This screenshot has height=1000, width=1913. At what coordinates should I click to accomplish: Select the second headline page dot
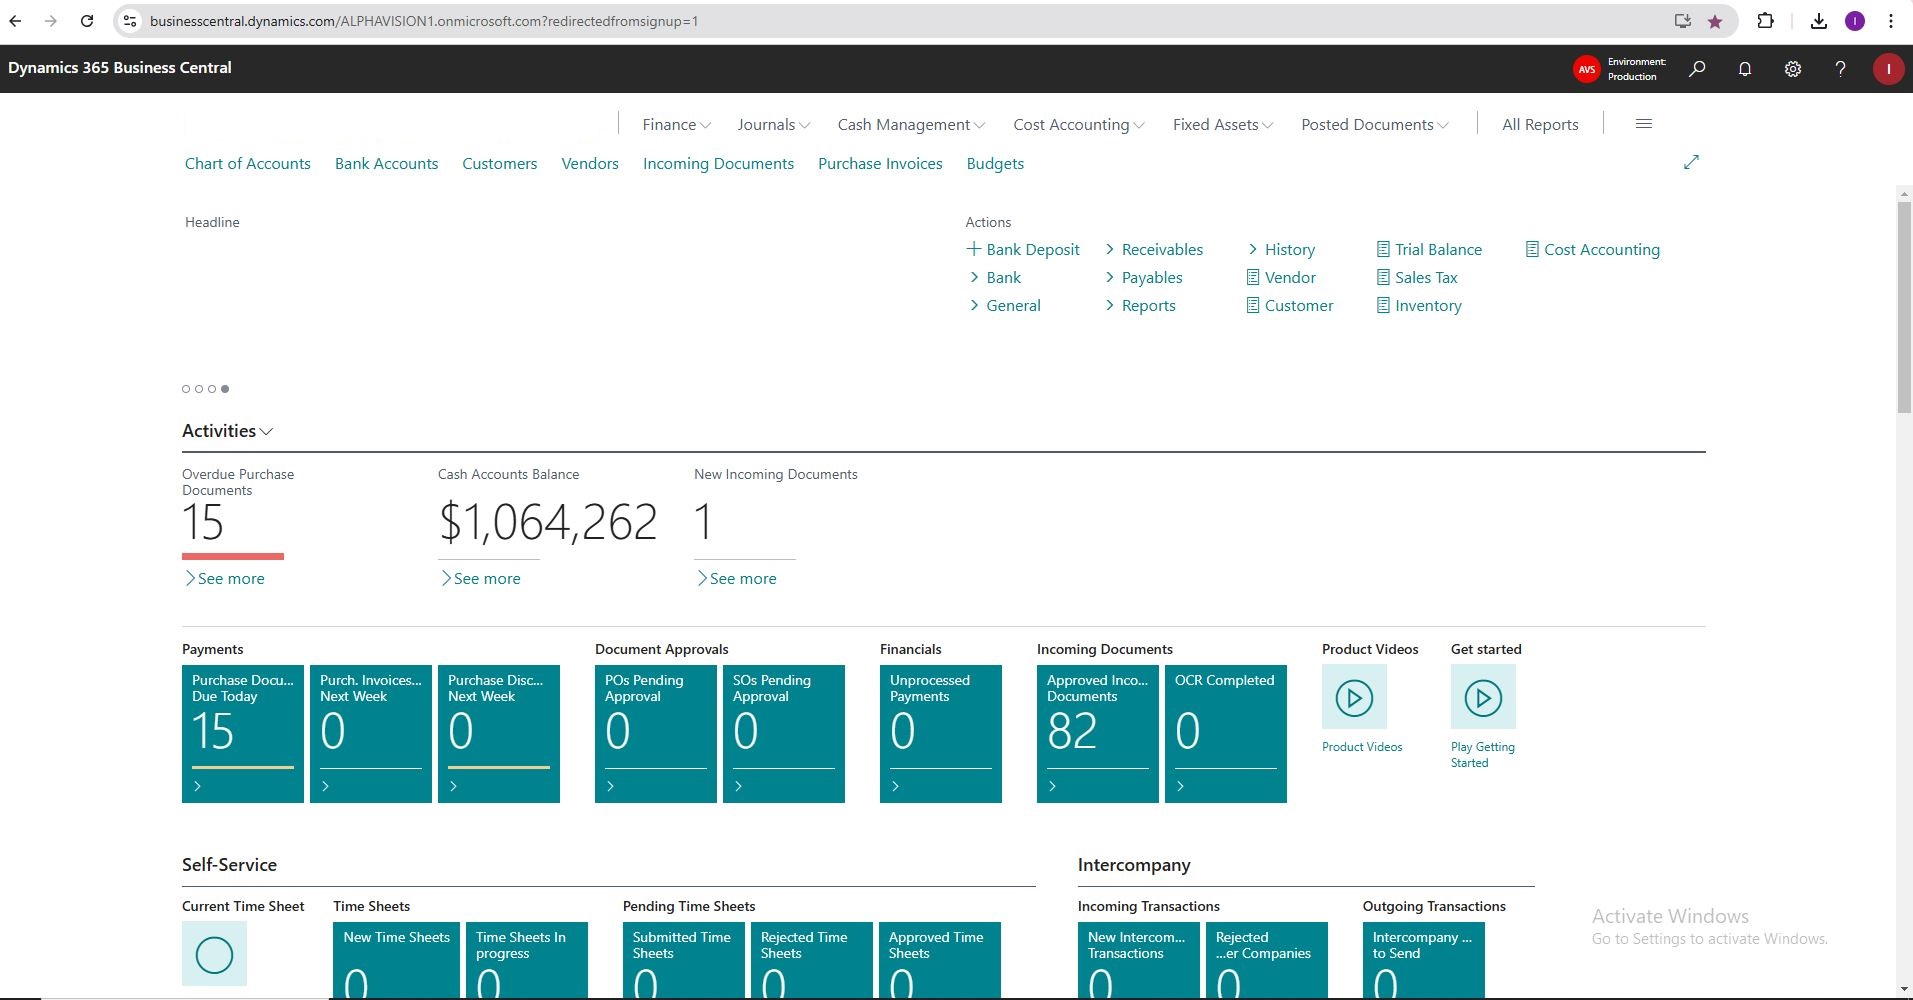(x=199, y=389)
